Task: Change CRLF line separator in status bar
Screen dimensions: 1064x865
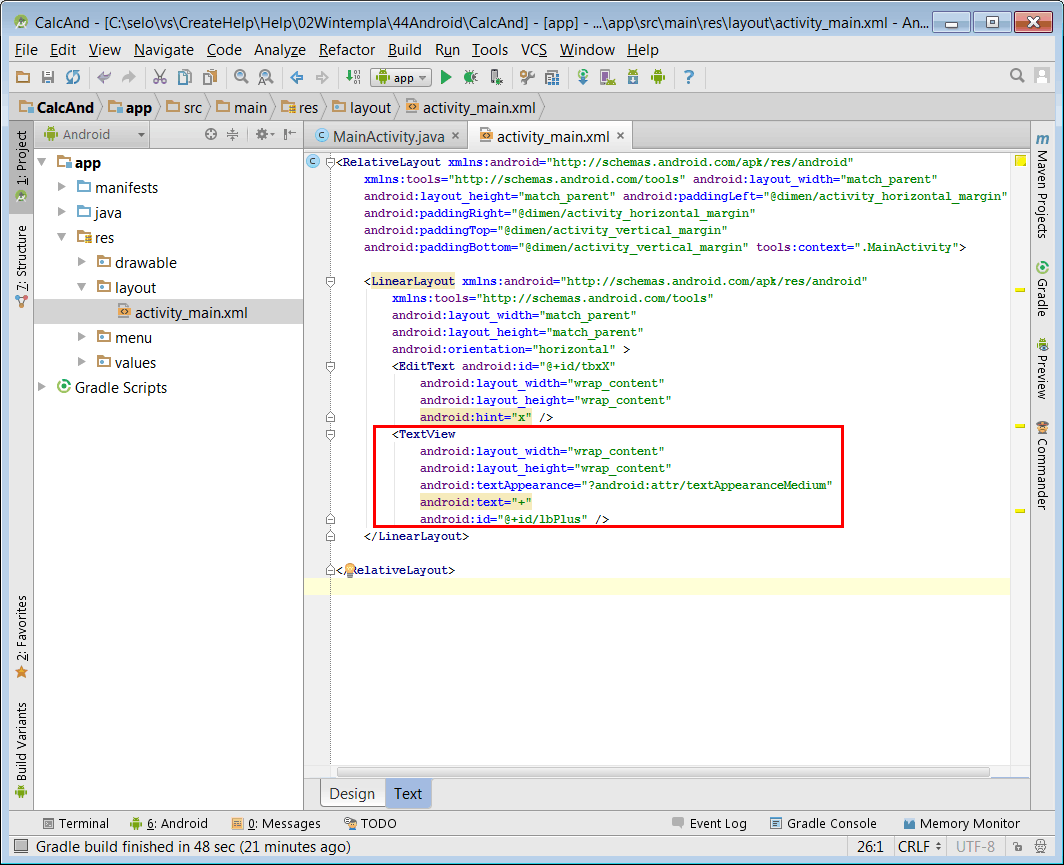Action: tap(919, 847)
